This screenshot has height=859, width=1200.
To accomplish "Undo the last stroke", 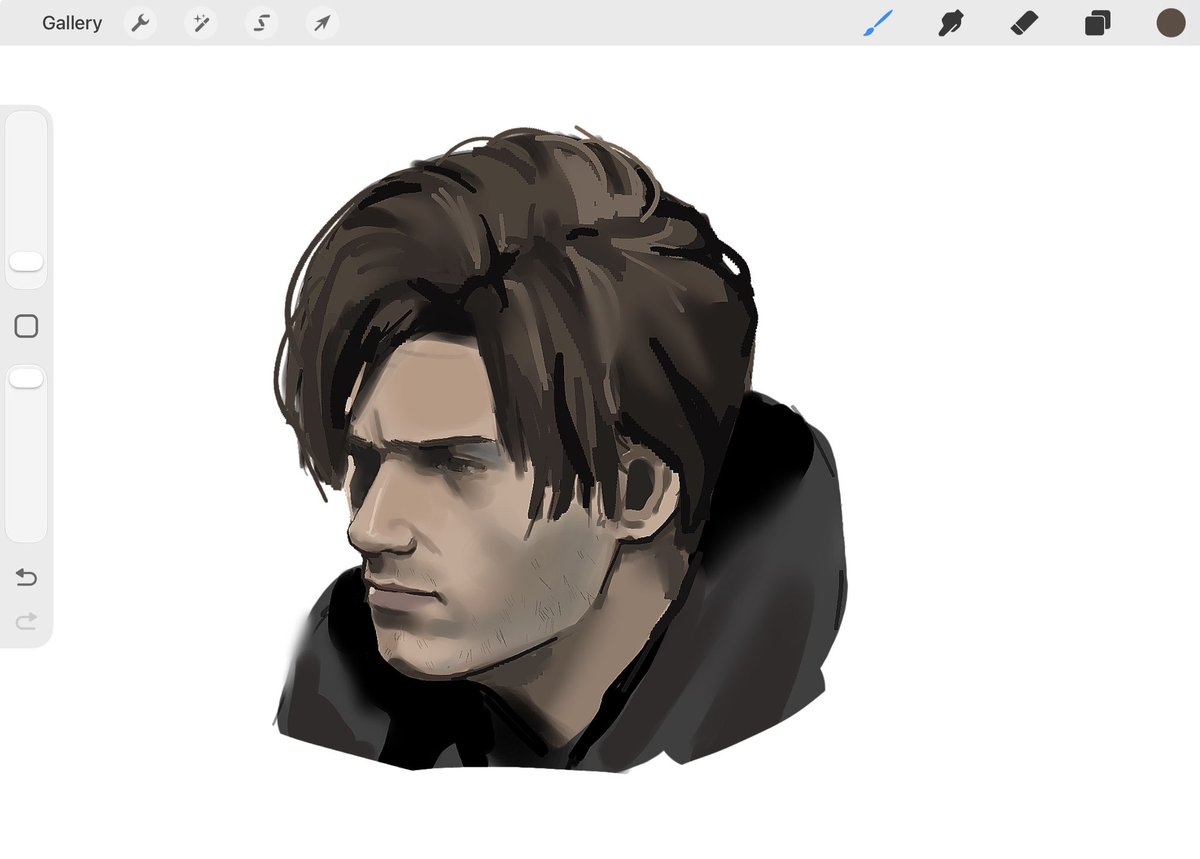I will pyautogui.click(x=26, y=578).
